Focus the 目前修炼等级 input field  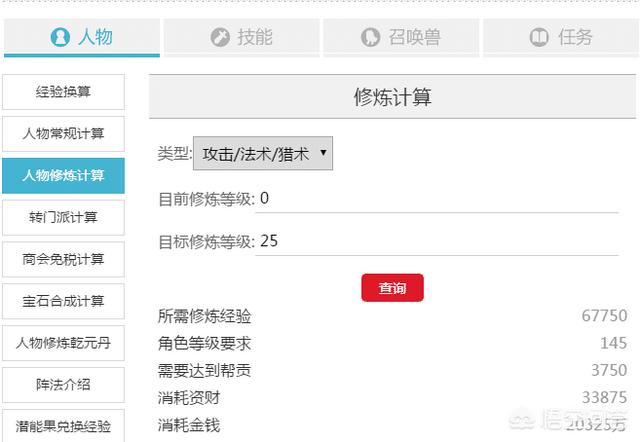pos(436,198)
